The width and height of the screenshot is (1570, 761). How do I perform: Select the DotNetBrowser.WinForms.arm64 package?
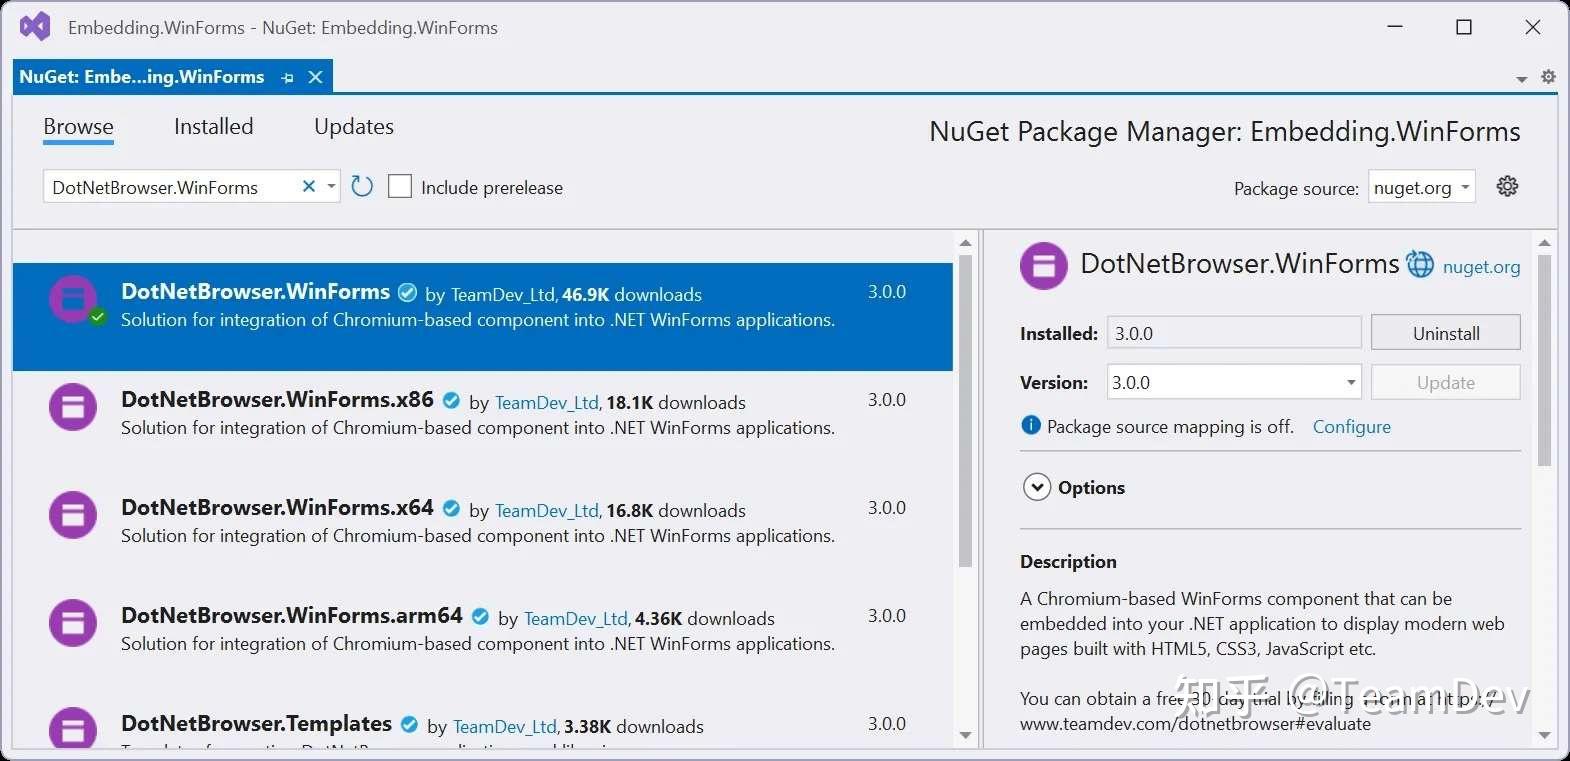[483, 628]
